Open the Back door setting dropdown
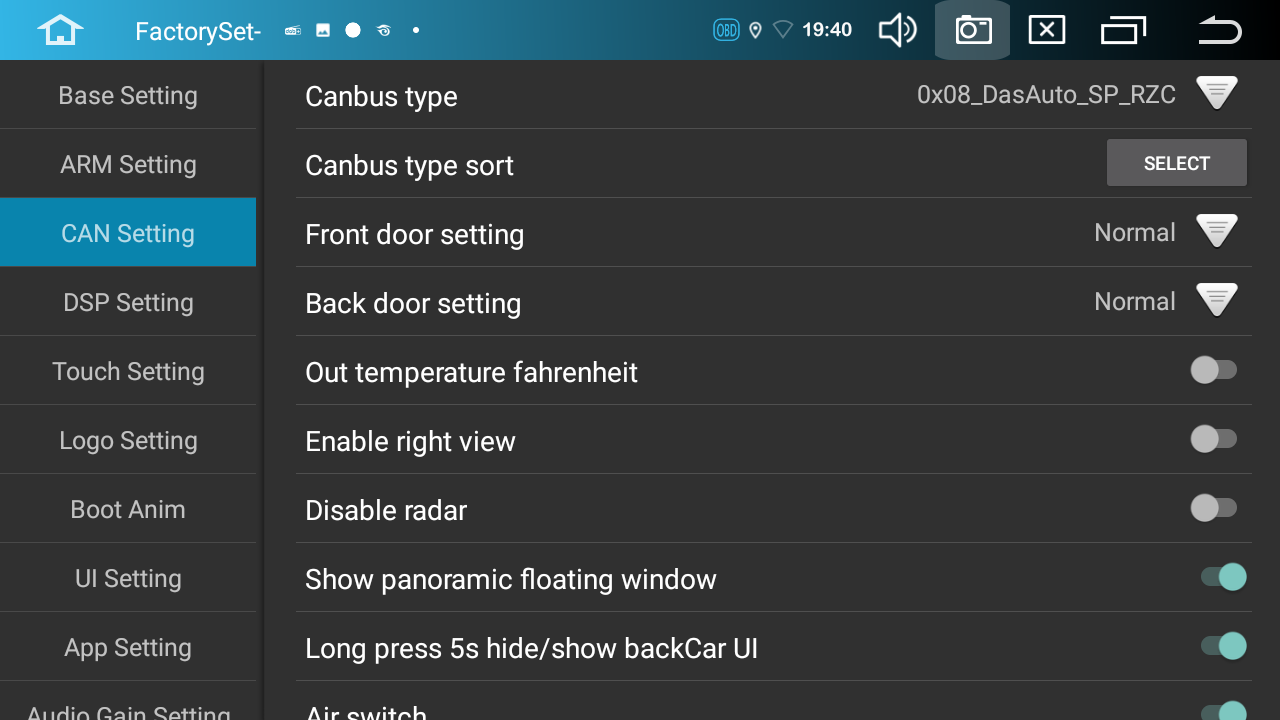Screen dimensions: 1280x720 [x=1217, y=300]
